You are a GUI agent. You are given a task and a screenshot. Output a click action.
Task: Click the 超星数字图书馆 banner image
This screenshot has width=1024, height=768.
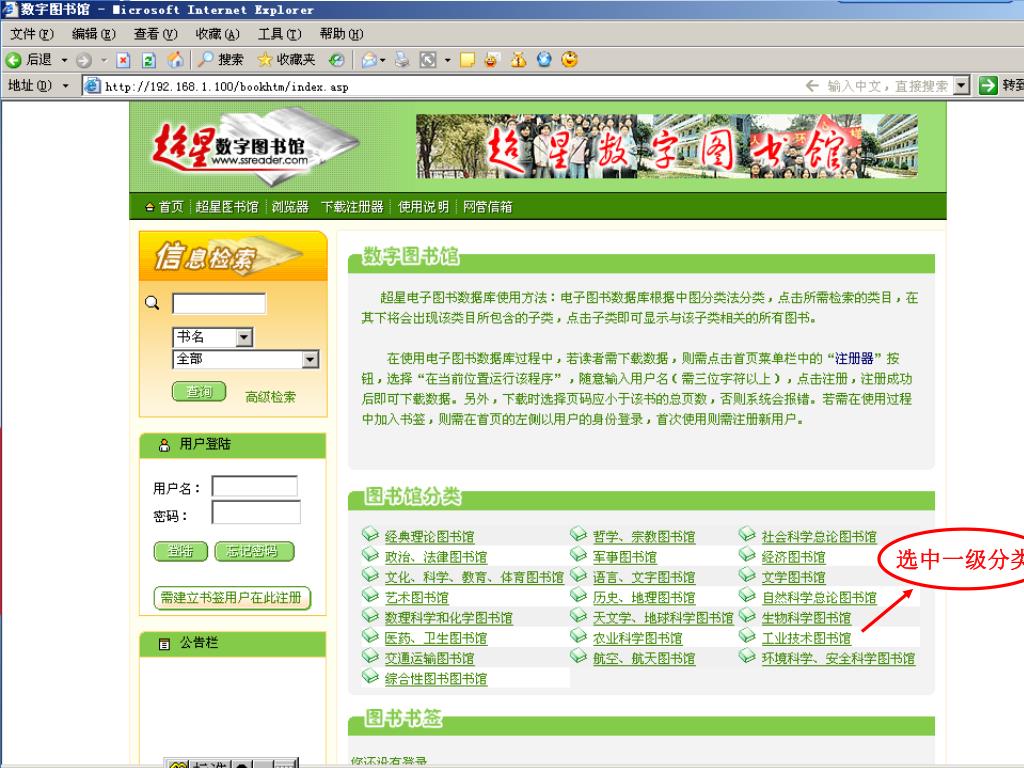(667, 146)
